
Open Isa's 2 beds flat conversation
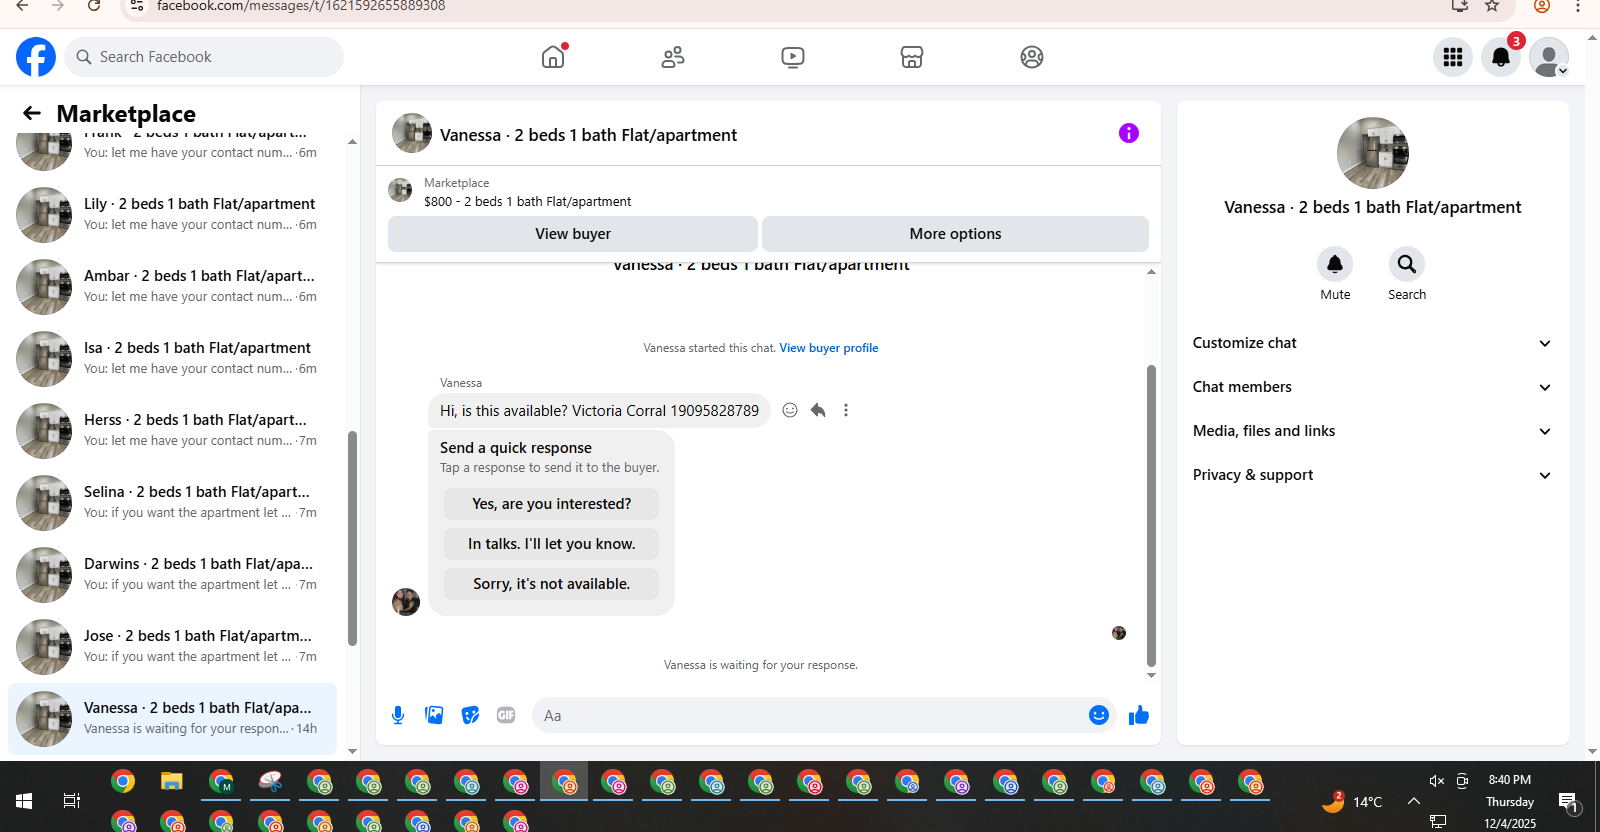point(172,359)
